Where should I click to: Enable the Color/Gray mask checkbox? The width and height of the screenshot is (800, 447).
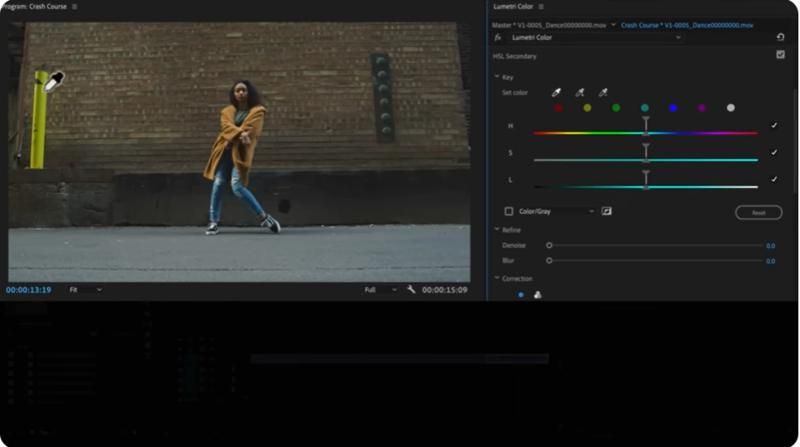coord(508,211)
